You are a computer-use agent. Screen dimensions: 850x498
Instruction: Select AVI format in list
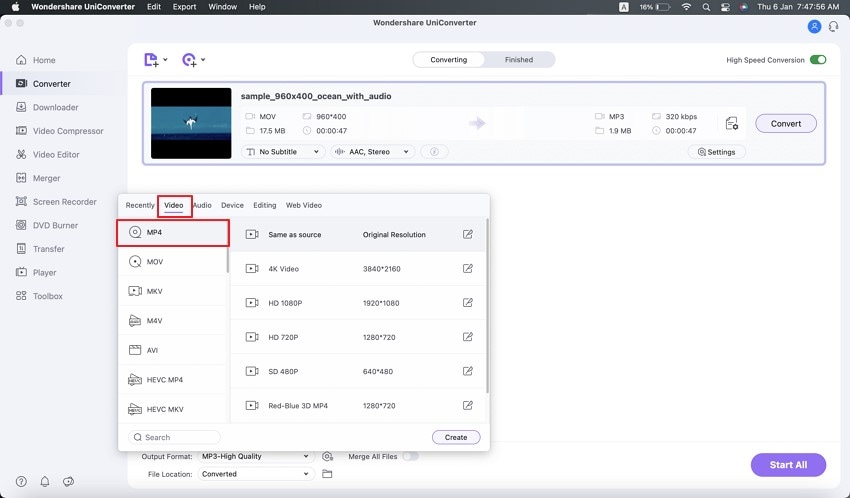[173, 350]
